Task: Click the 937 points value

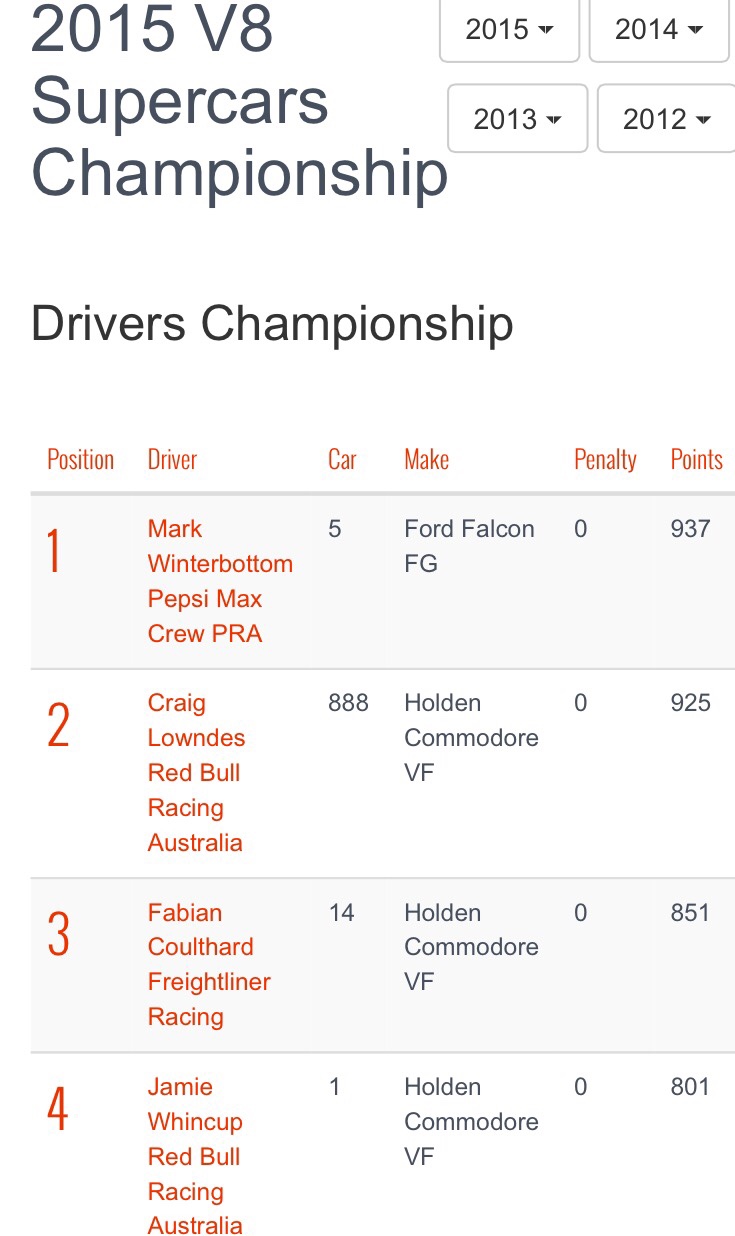Action: [x=690, y=529]
